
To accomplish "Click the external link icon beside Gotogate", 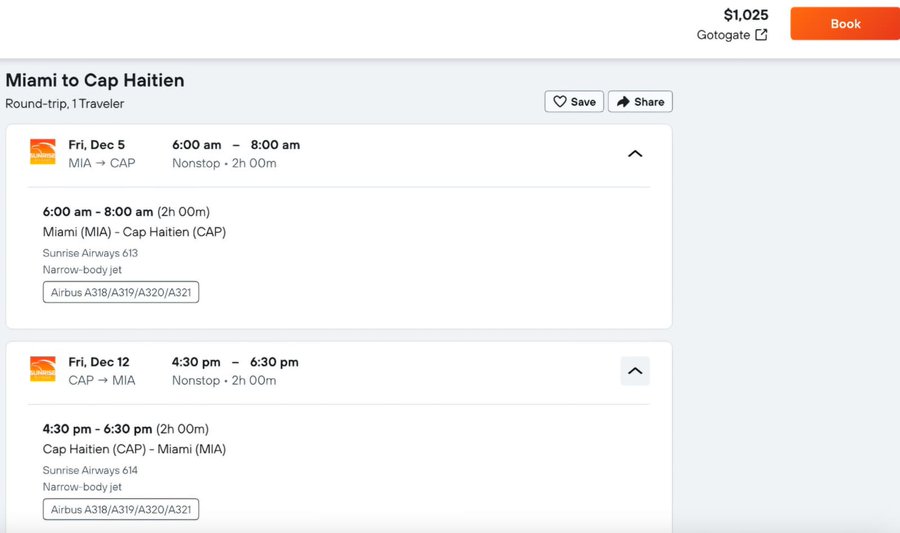I will (x=761, y=35).
